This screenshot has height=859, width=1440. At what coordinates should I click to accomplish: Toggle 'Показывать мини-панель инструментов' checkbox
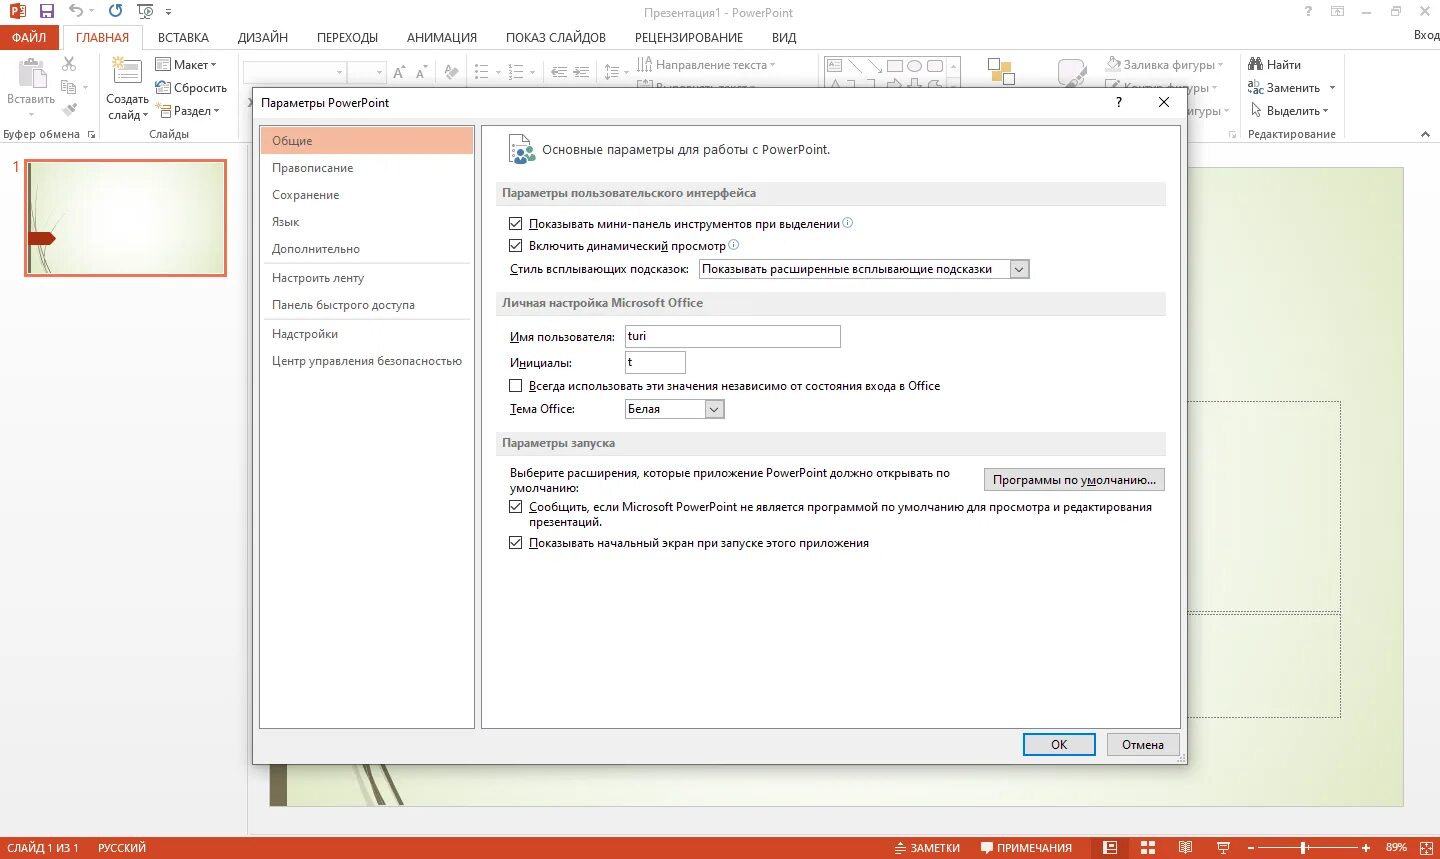pyautogui.click(x=516, y=224)
